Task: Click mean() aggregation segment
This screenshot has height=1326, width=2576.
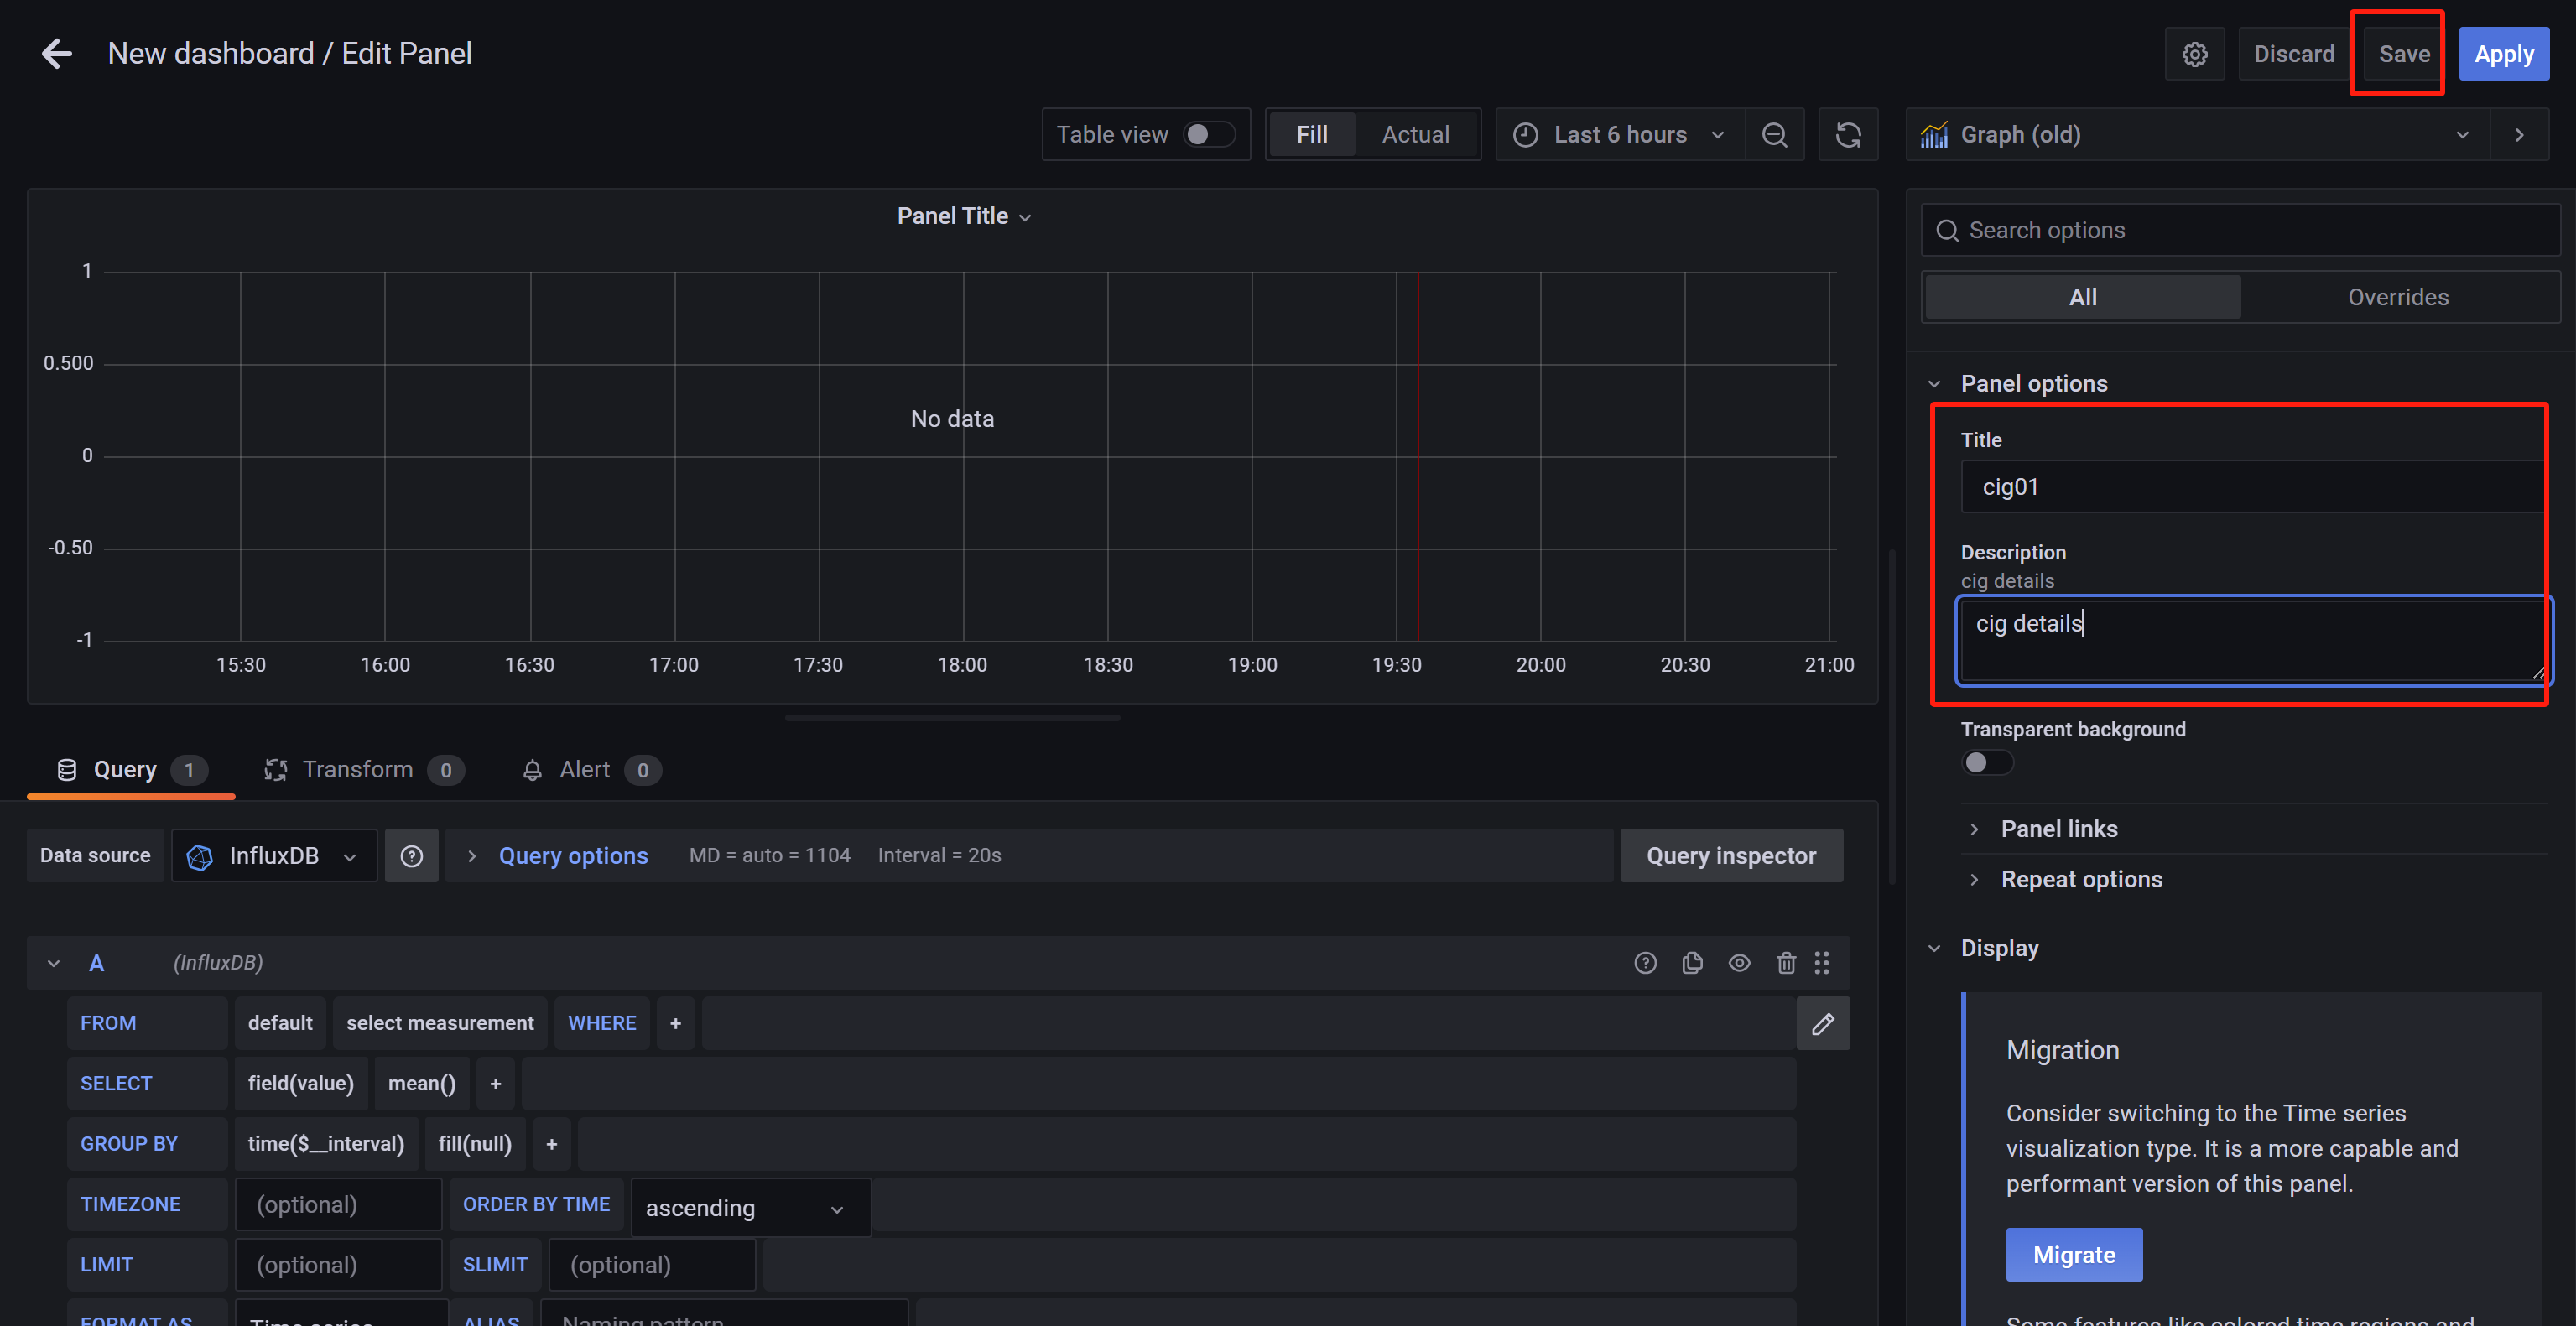Action: [x=421, y=1083]
